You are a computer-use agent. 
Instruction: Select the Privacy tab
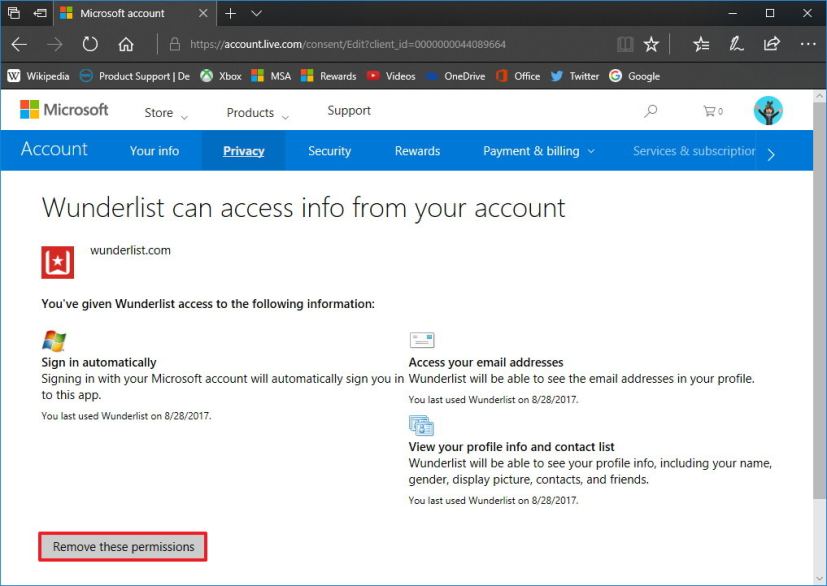tap(244, 151)
